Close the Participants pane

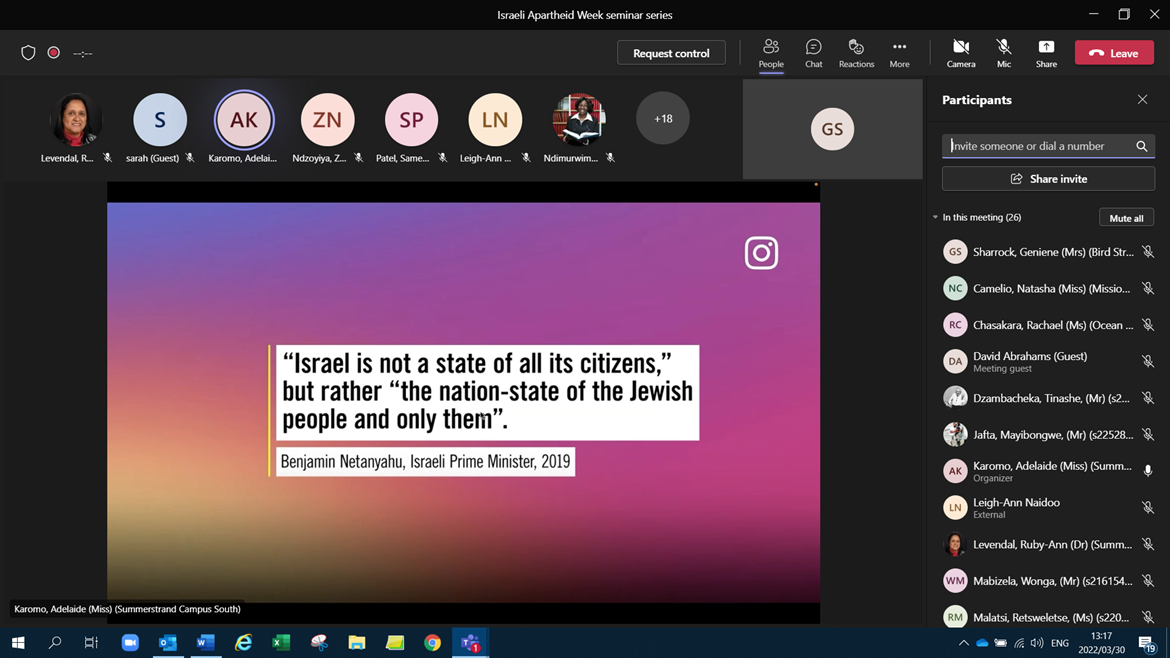tap(1142, 99)
